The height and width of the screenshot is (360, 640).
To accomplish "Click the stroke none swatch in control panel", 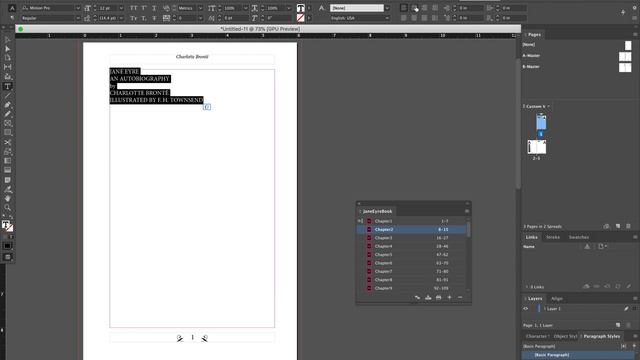I will pos(300,18).
